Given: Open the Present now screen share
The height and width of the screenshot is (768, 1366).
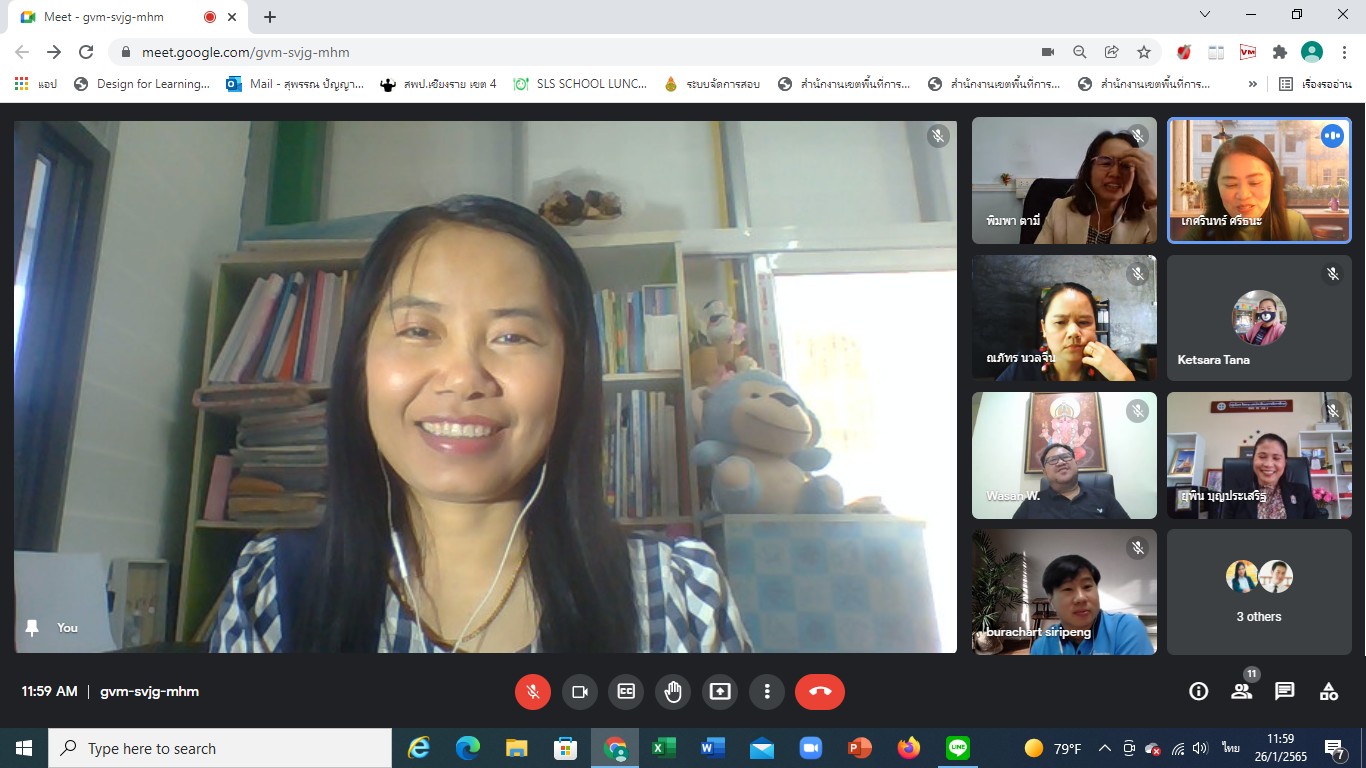Looking at the screenshot, I should click(x=720, y=691).
